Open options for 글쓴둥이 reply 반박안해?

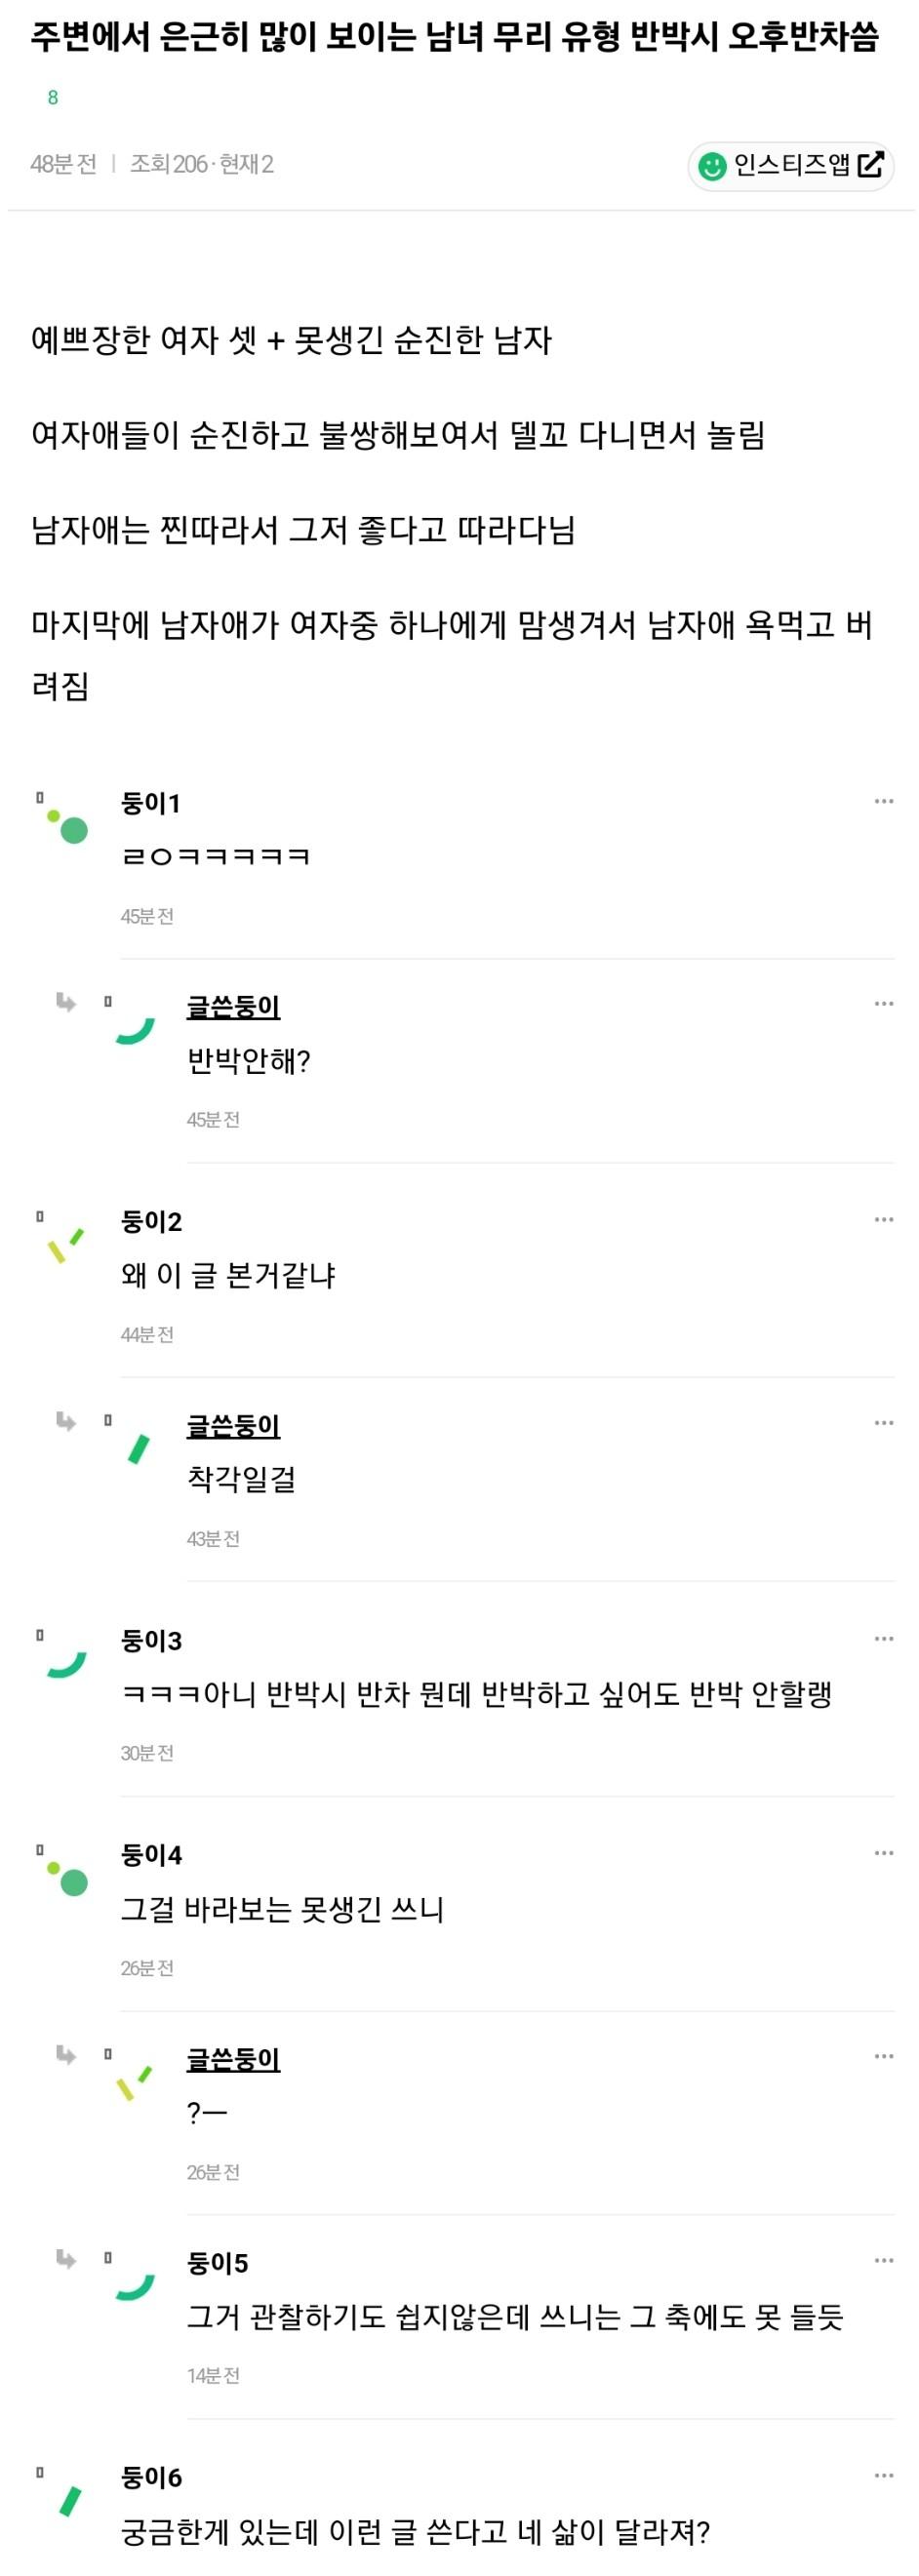point(883,1003)
